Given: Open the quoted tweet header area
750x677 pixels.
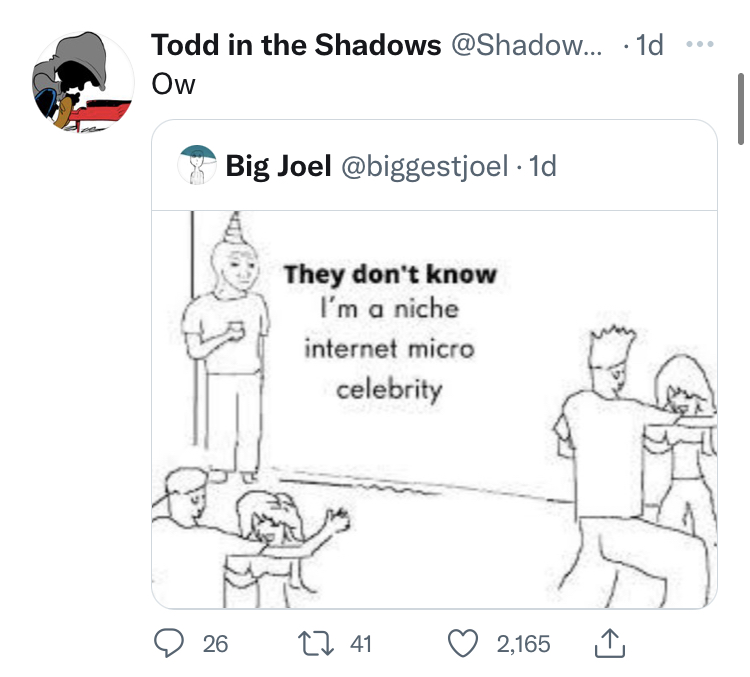Looking at the screenshot, I should pyautogui.click(x=434, y=165).
